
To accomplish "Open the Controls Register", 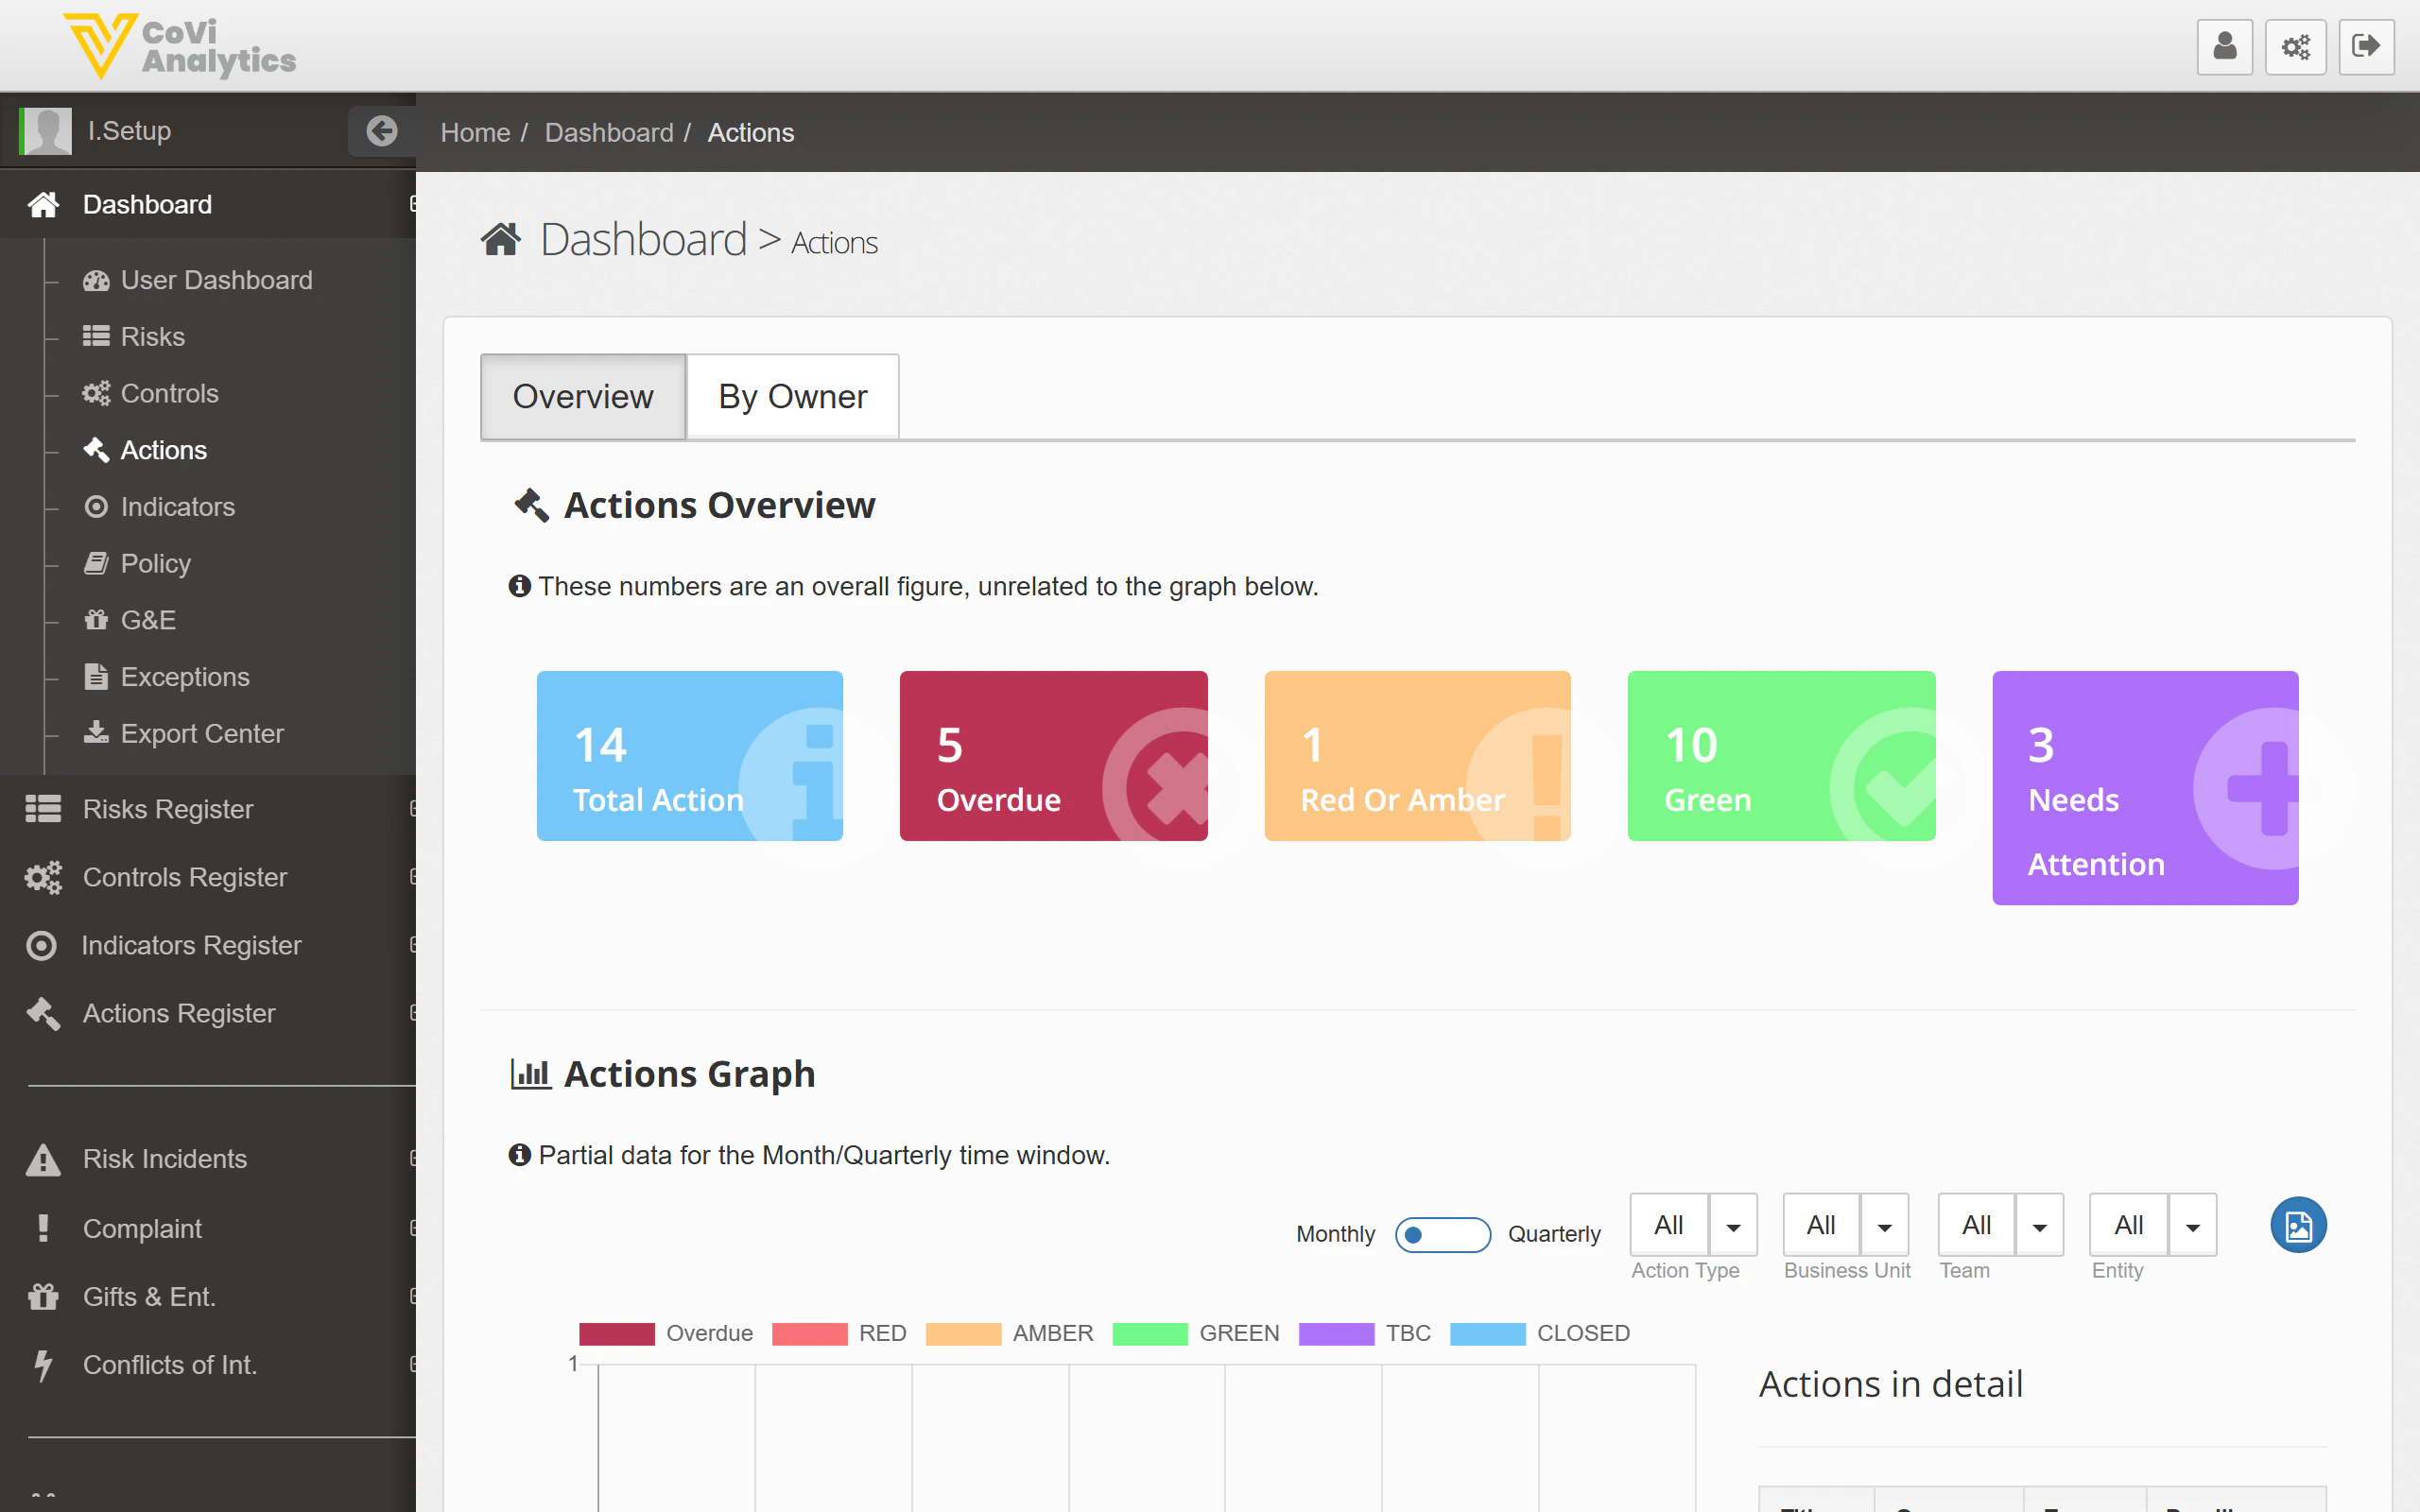I will tap(184, 877).
